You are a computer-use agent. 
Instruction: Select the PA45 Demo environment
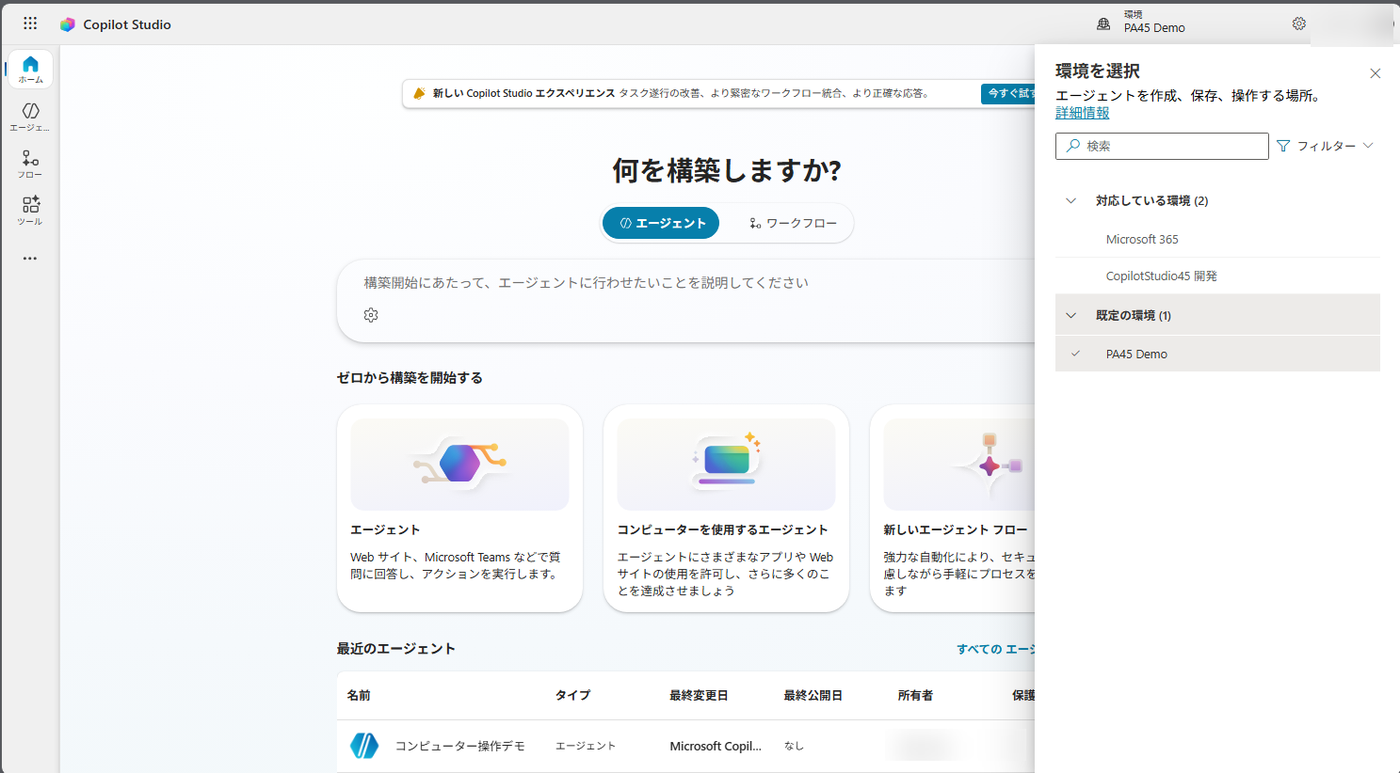click(x=1217, y=354)
